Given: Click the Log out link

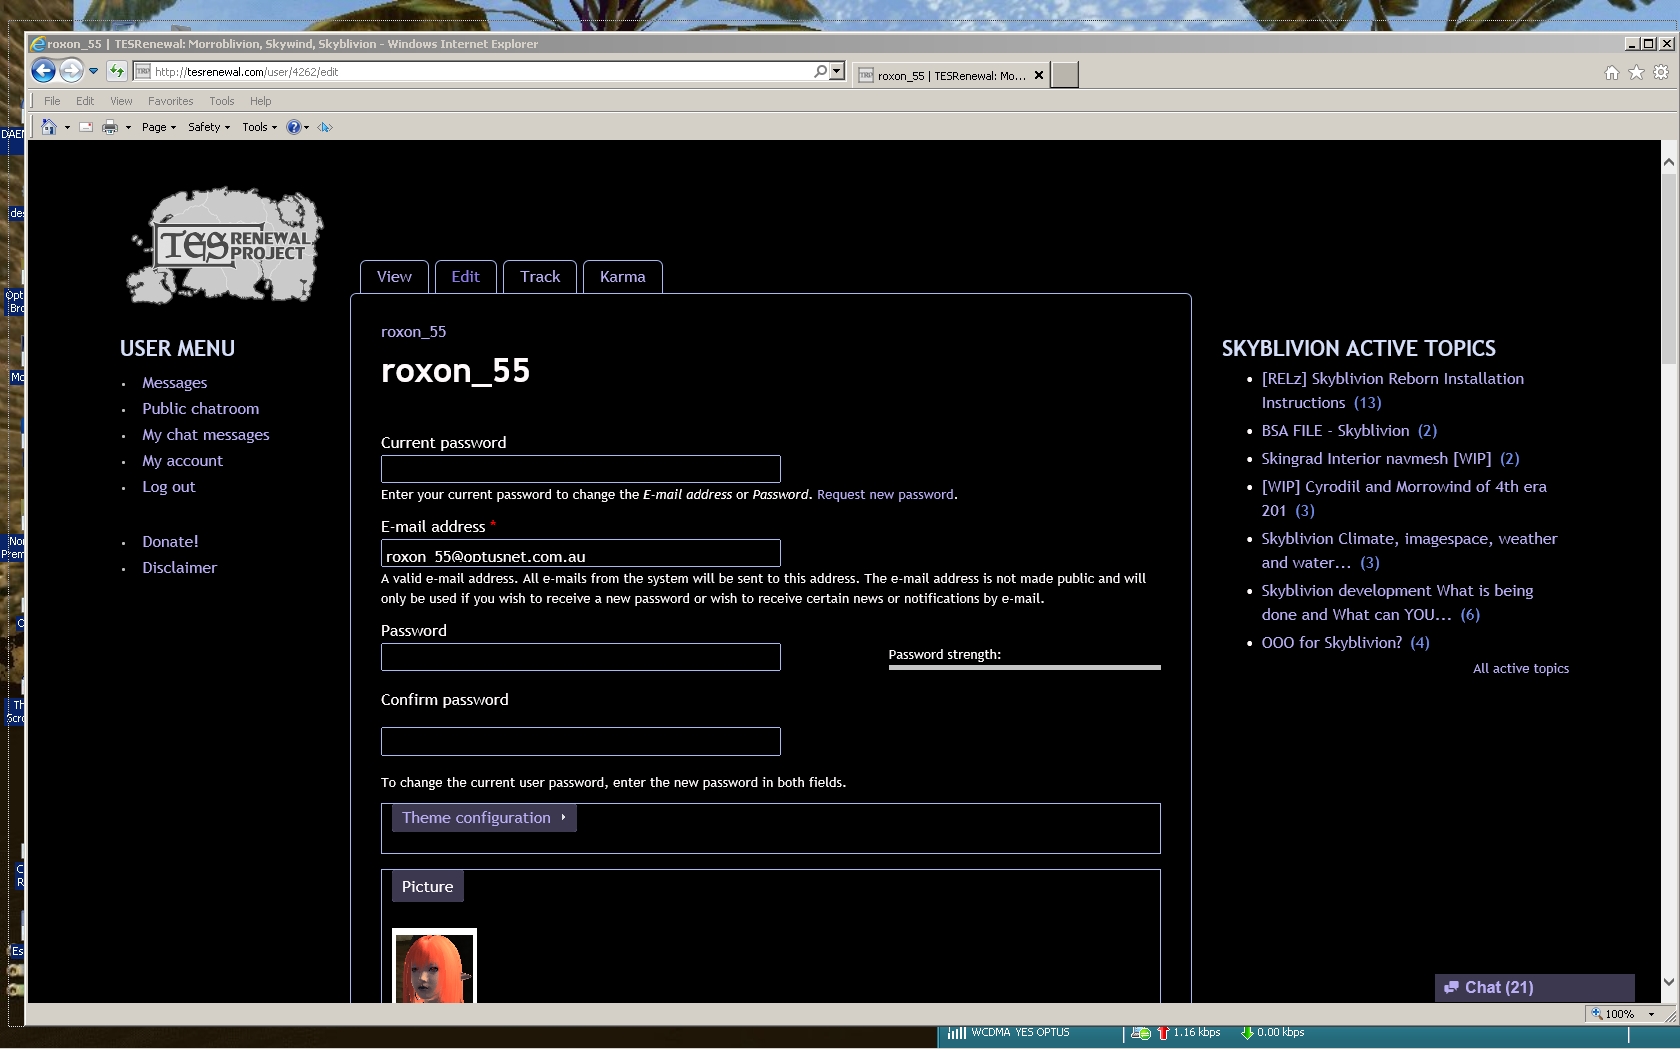Looking at the screenshot, I should coord(169,487).
